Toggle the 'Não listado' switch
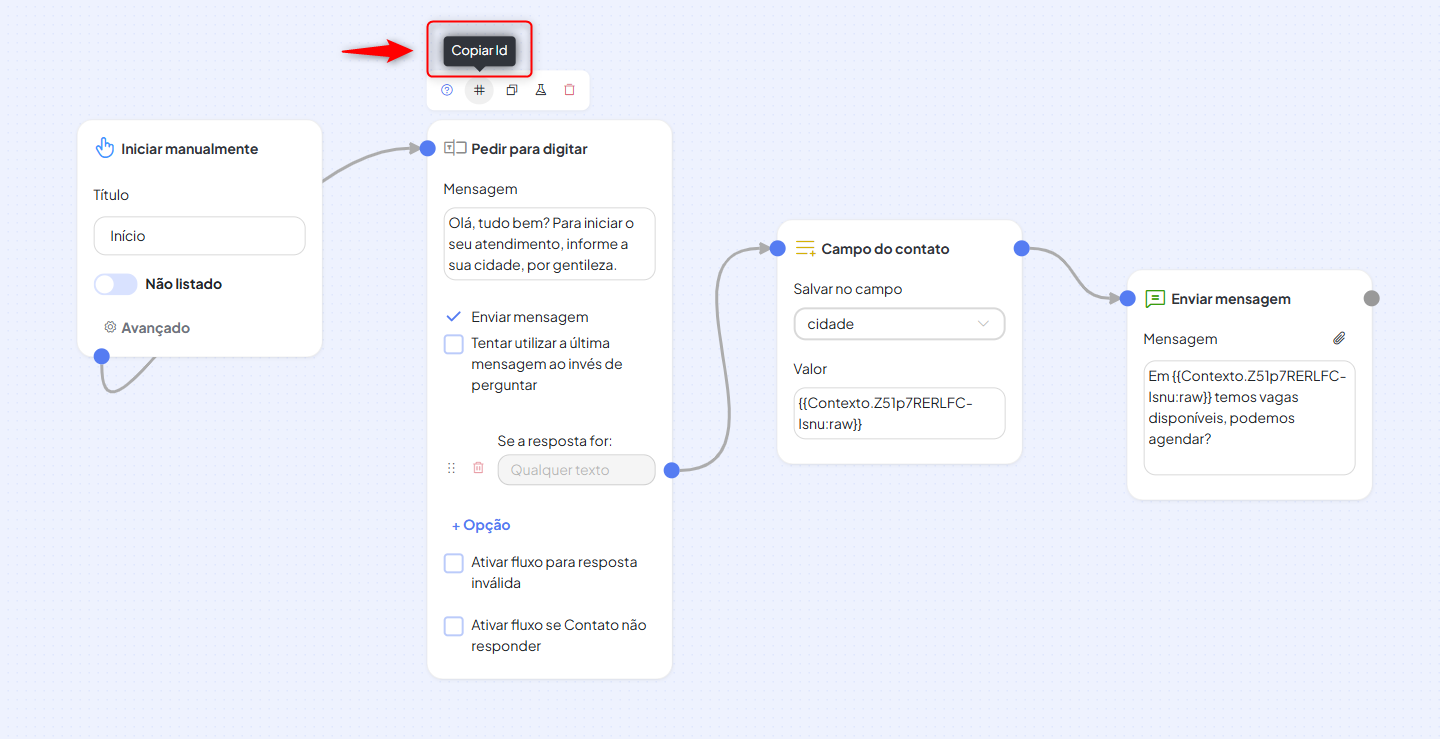This screenshot has height=739, width=1440. (116, 284)
